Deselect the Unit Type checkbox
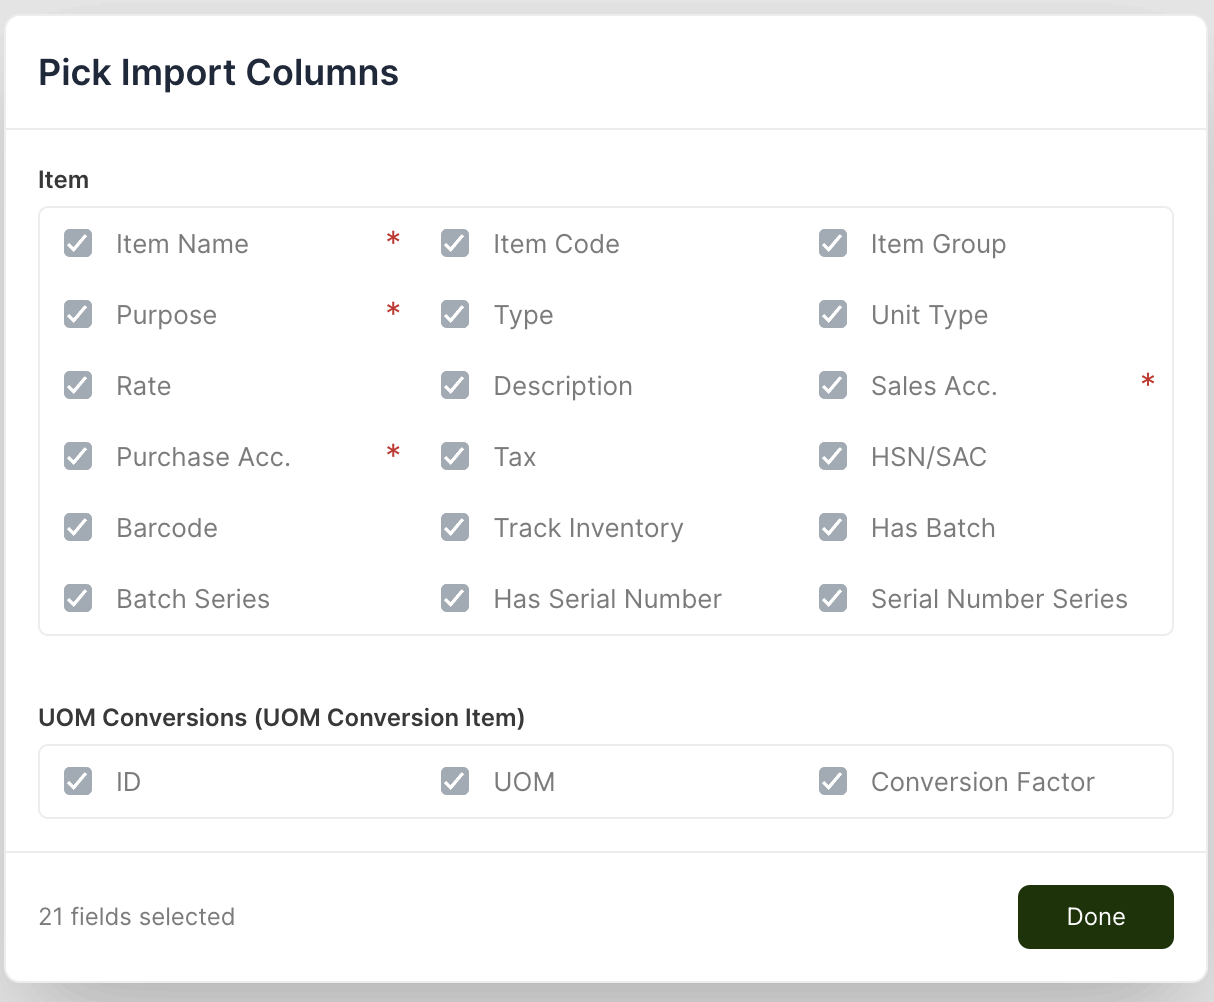The height and width of the screenshot is (1002, 1214). 833,314
